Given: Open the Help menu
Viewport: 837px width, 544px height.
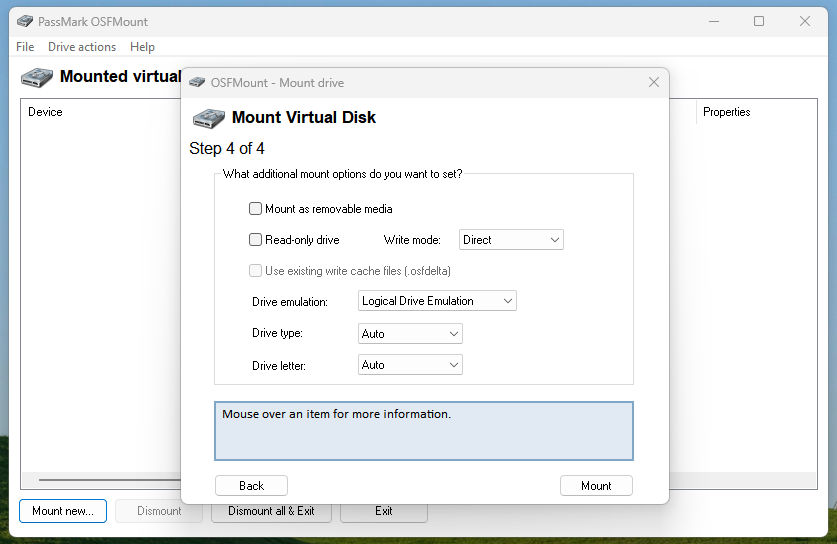Looking at the screenshot, I should pos(142,47).
